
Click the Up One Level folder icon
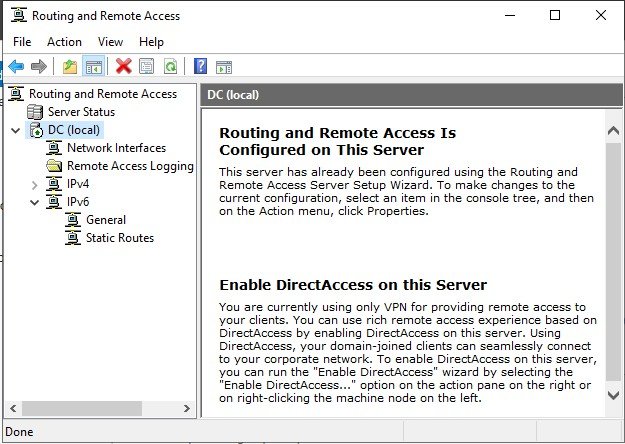click(x=70, y=66)
